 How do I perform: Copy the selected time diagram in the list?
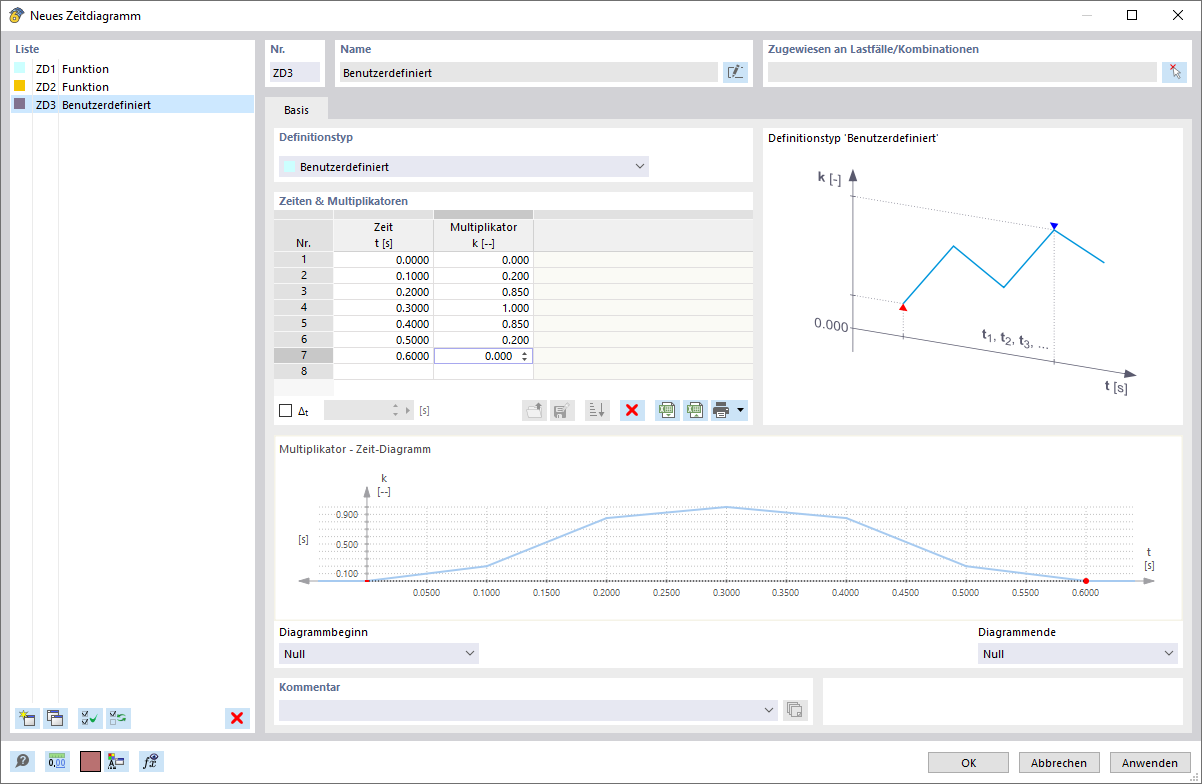click(55, 717)
